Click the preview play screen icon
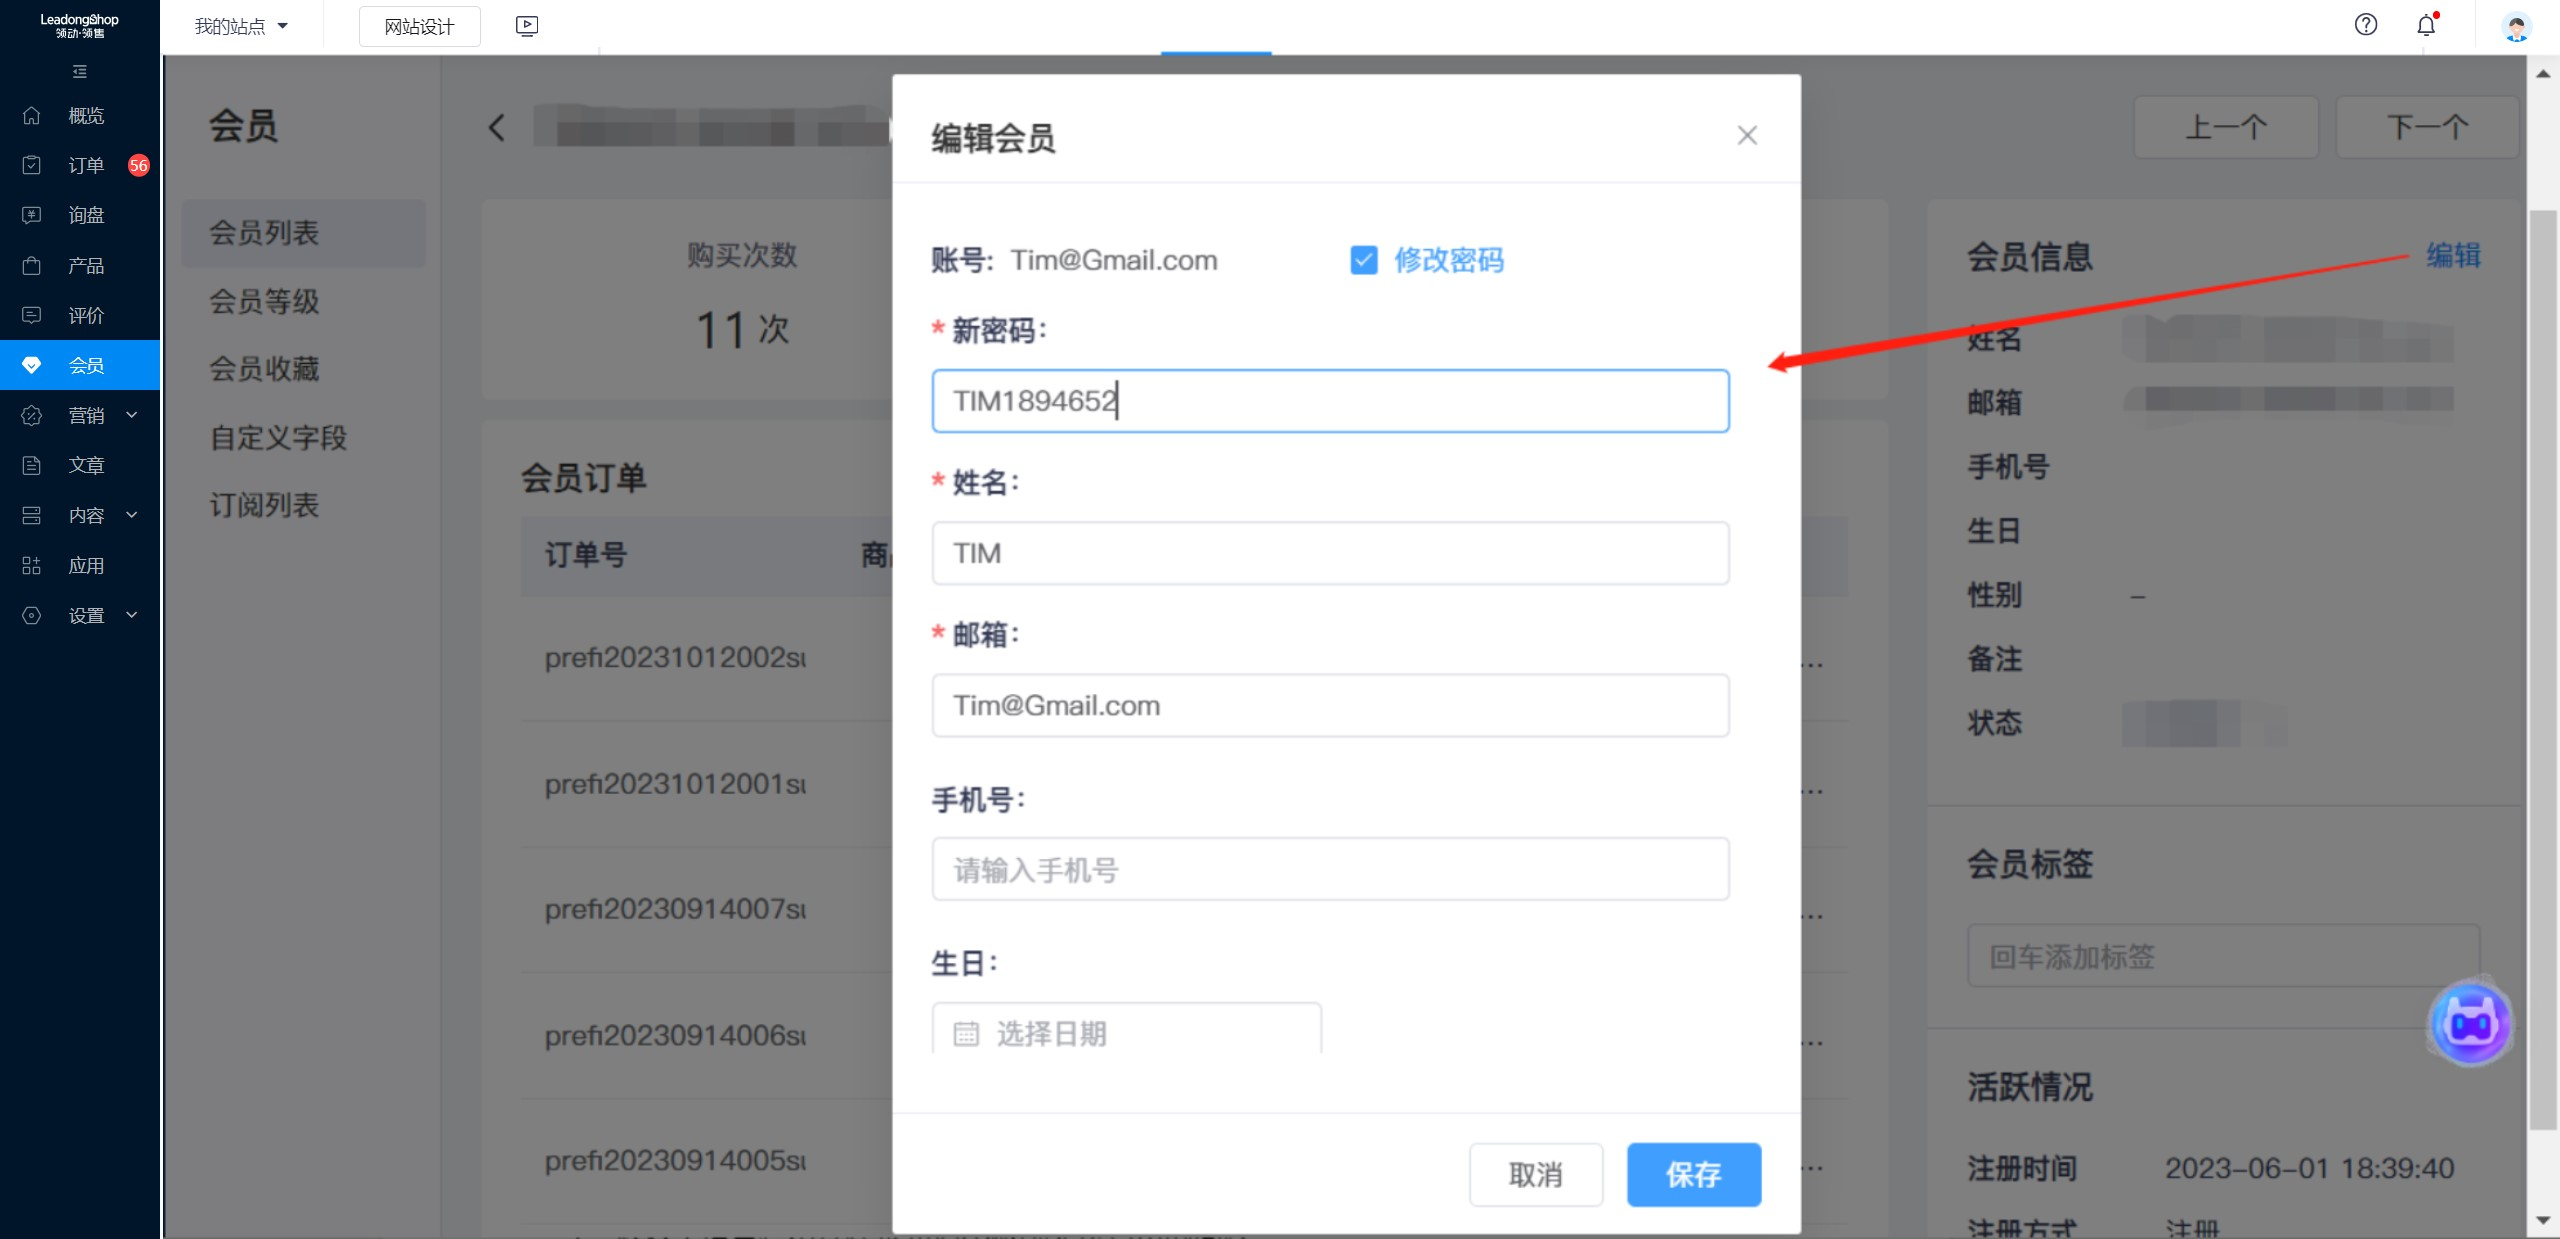The width and height of the screenshot is (2560, 1239). (x=527, y=26)
